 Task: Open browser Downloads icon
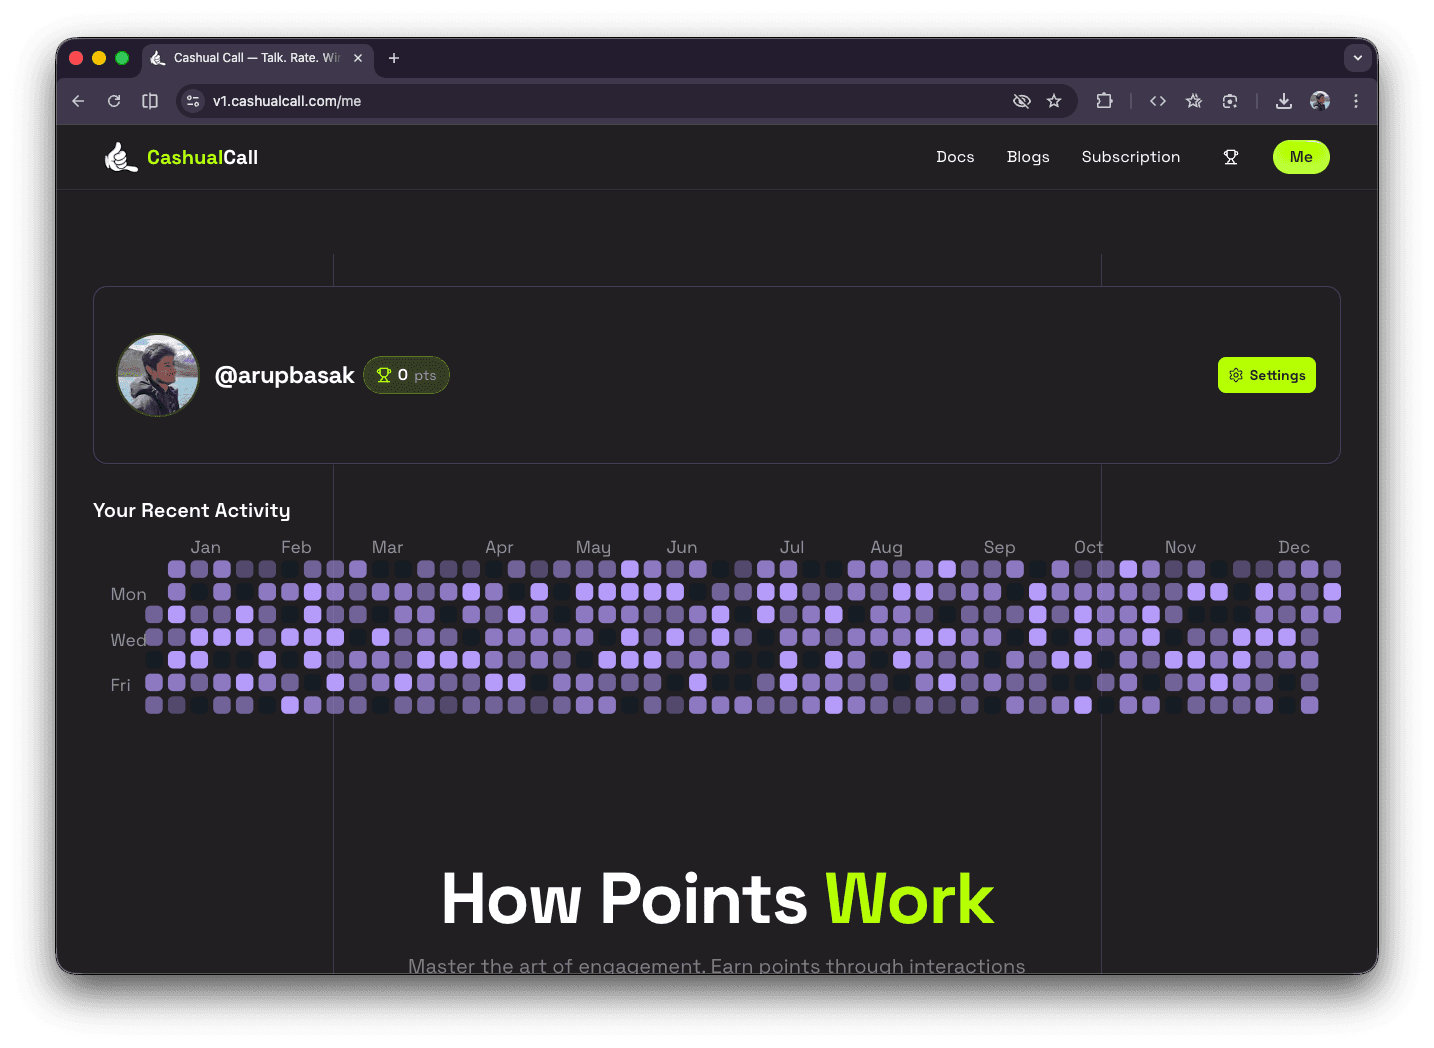click(1284, 101)
